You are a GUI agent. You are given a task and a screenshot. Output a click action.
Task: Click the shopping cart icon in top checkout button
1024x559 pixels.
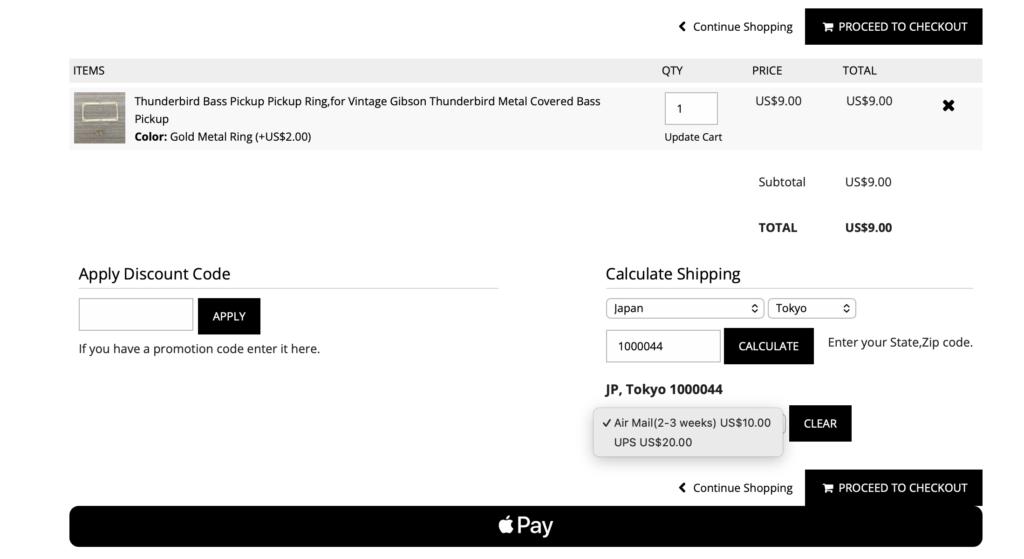pyautogui.click(x=828, y=27)
